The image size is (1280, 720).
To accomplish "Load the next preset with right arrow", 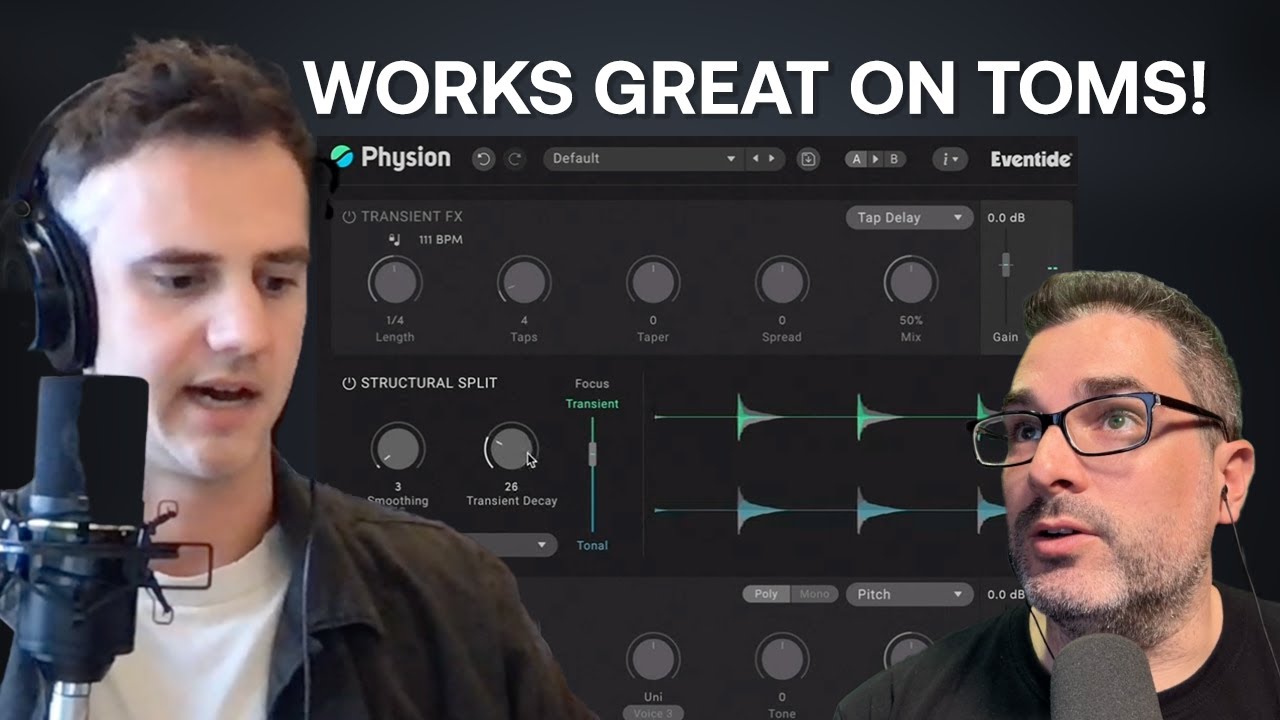I will pos(771,158).
